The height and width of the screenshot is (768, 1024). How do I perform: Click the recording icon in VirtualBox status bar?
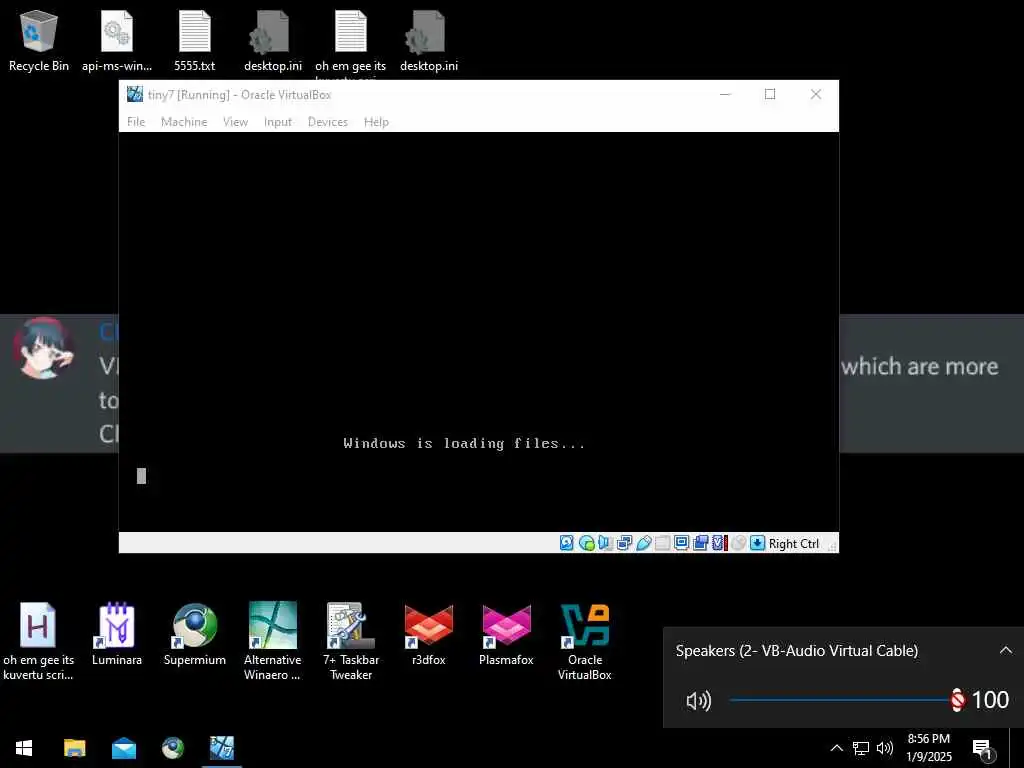pyautogui.click(x=700, y=543)
